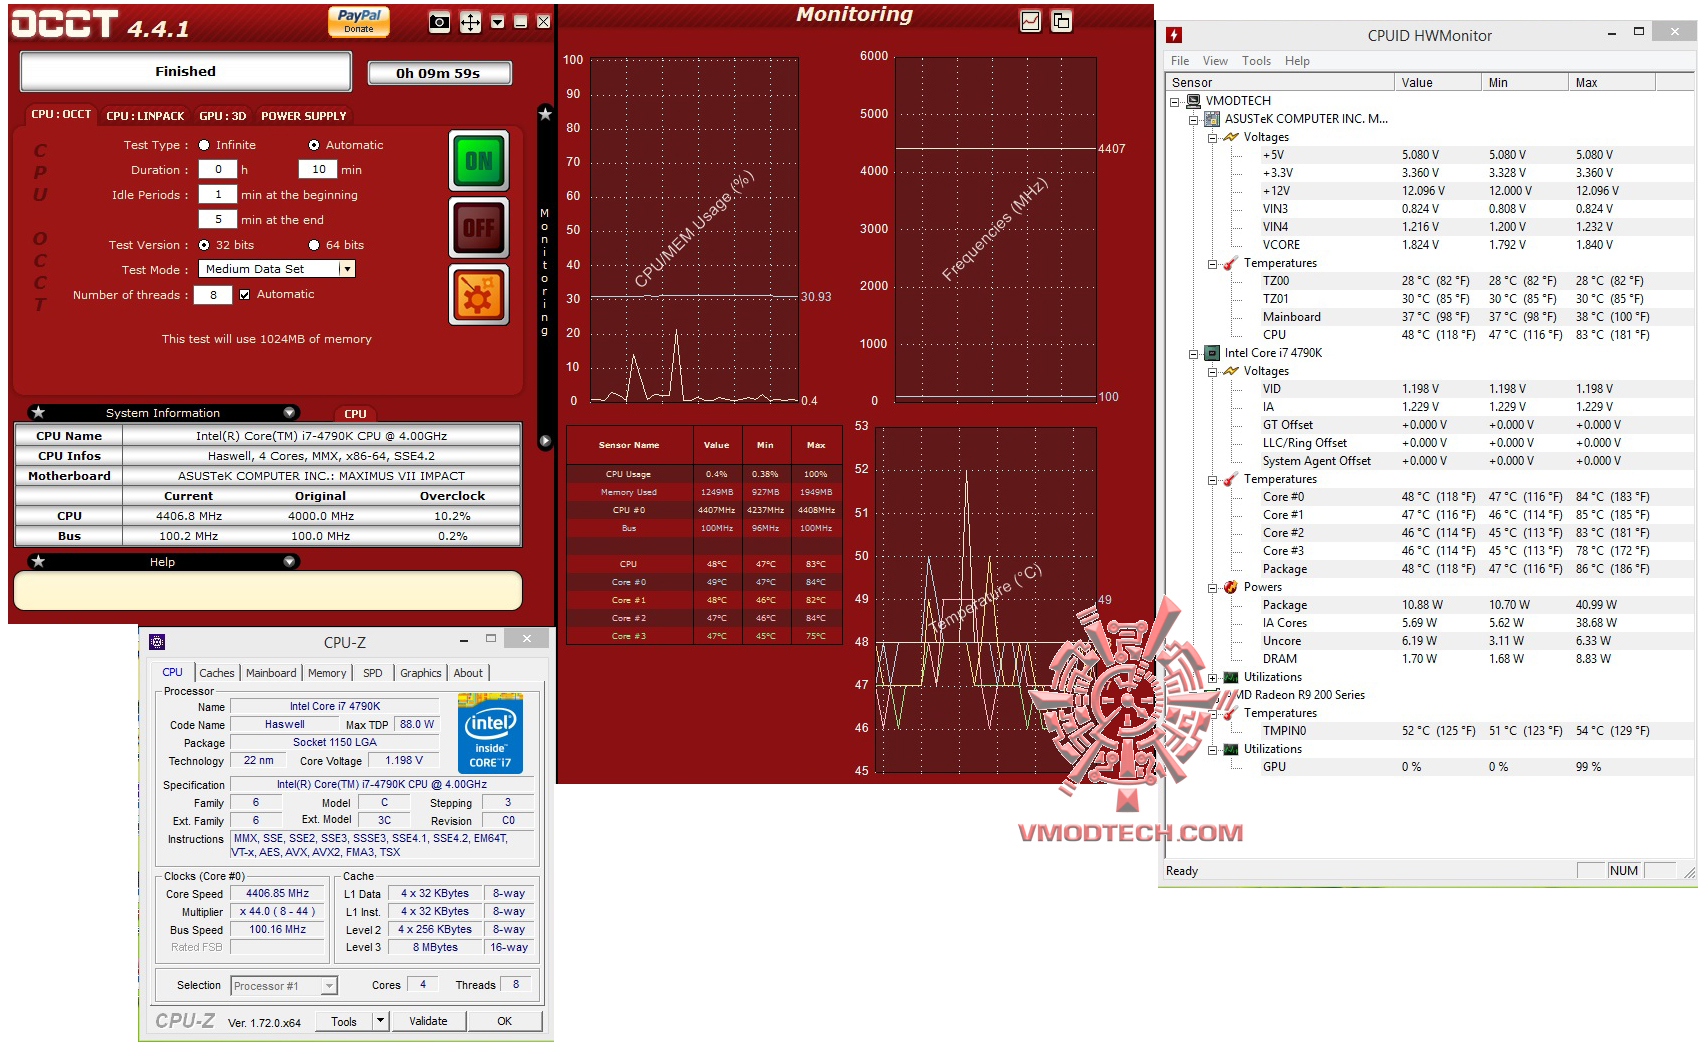The height and width of the screenshot is (1042, 1698).
Task: Select the Infinite test type
Action: pyautogui.click(x=204, y=145)
